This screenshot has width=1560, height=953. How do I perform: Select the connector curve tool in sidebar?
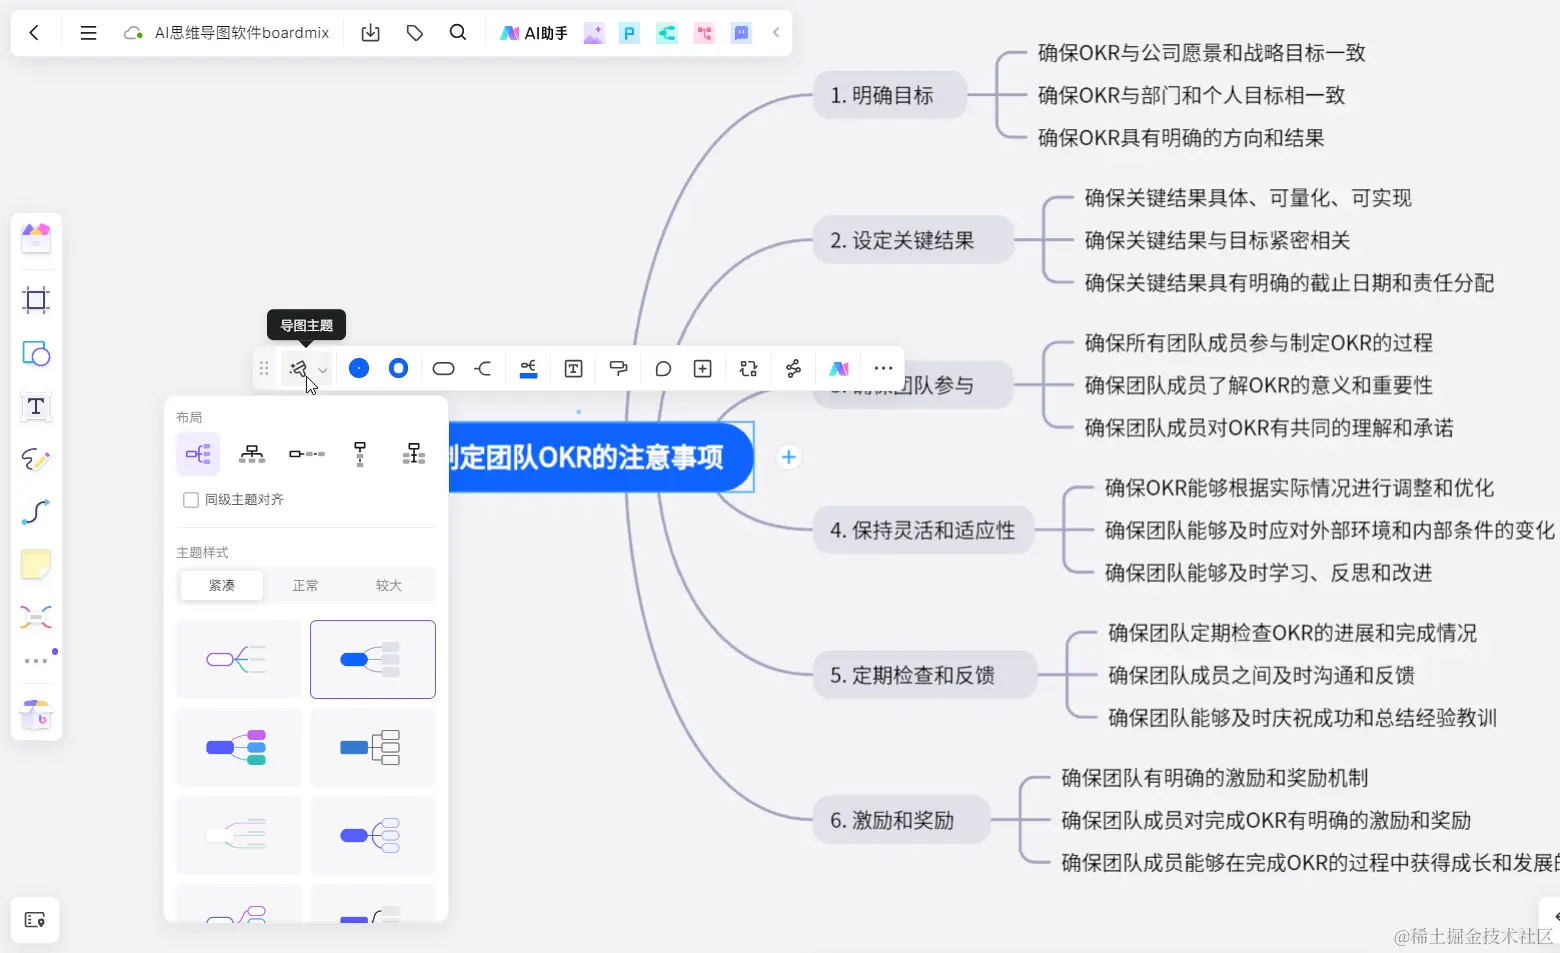[36, 512]
